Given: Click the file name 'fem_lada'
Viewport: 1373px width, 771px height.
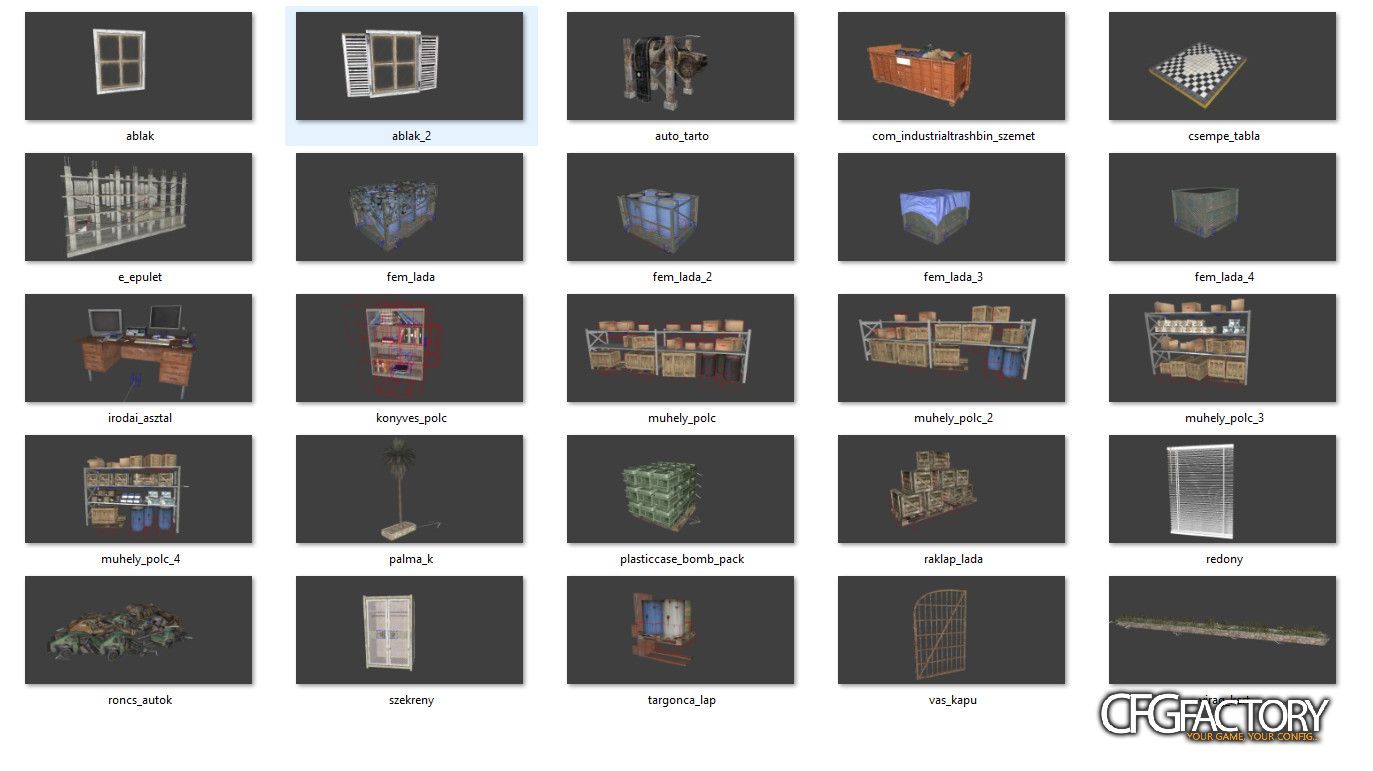Looking at the screenshot, I should coord(411,277).
